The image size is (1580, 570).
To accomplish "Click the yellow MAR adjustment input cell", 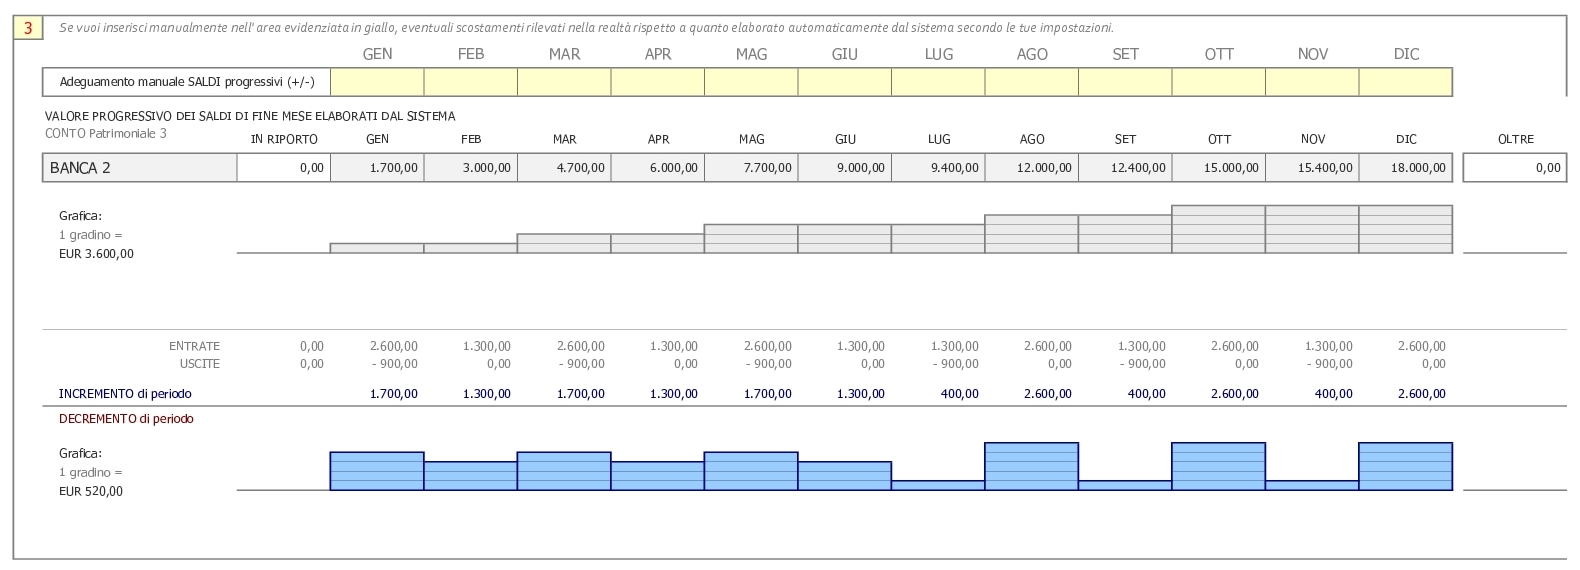I will [564, 82].
